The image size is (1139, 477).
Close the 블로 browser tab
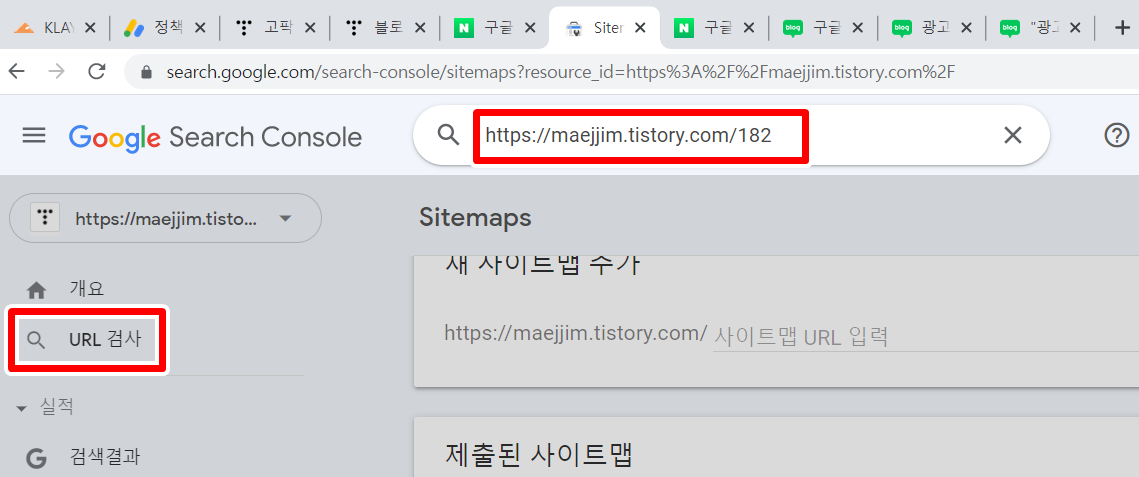pos(419,28)
